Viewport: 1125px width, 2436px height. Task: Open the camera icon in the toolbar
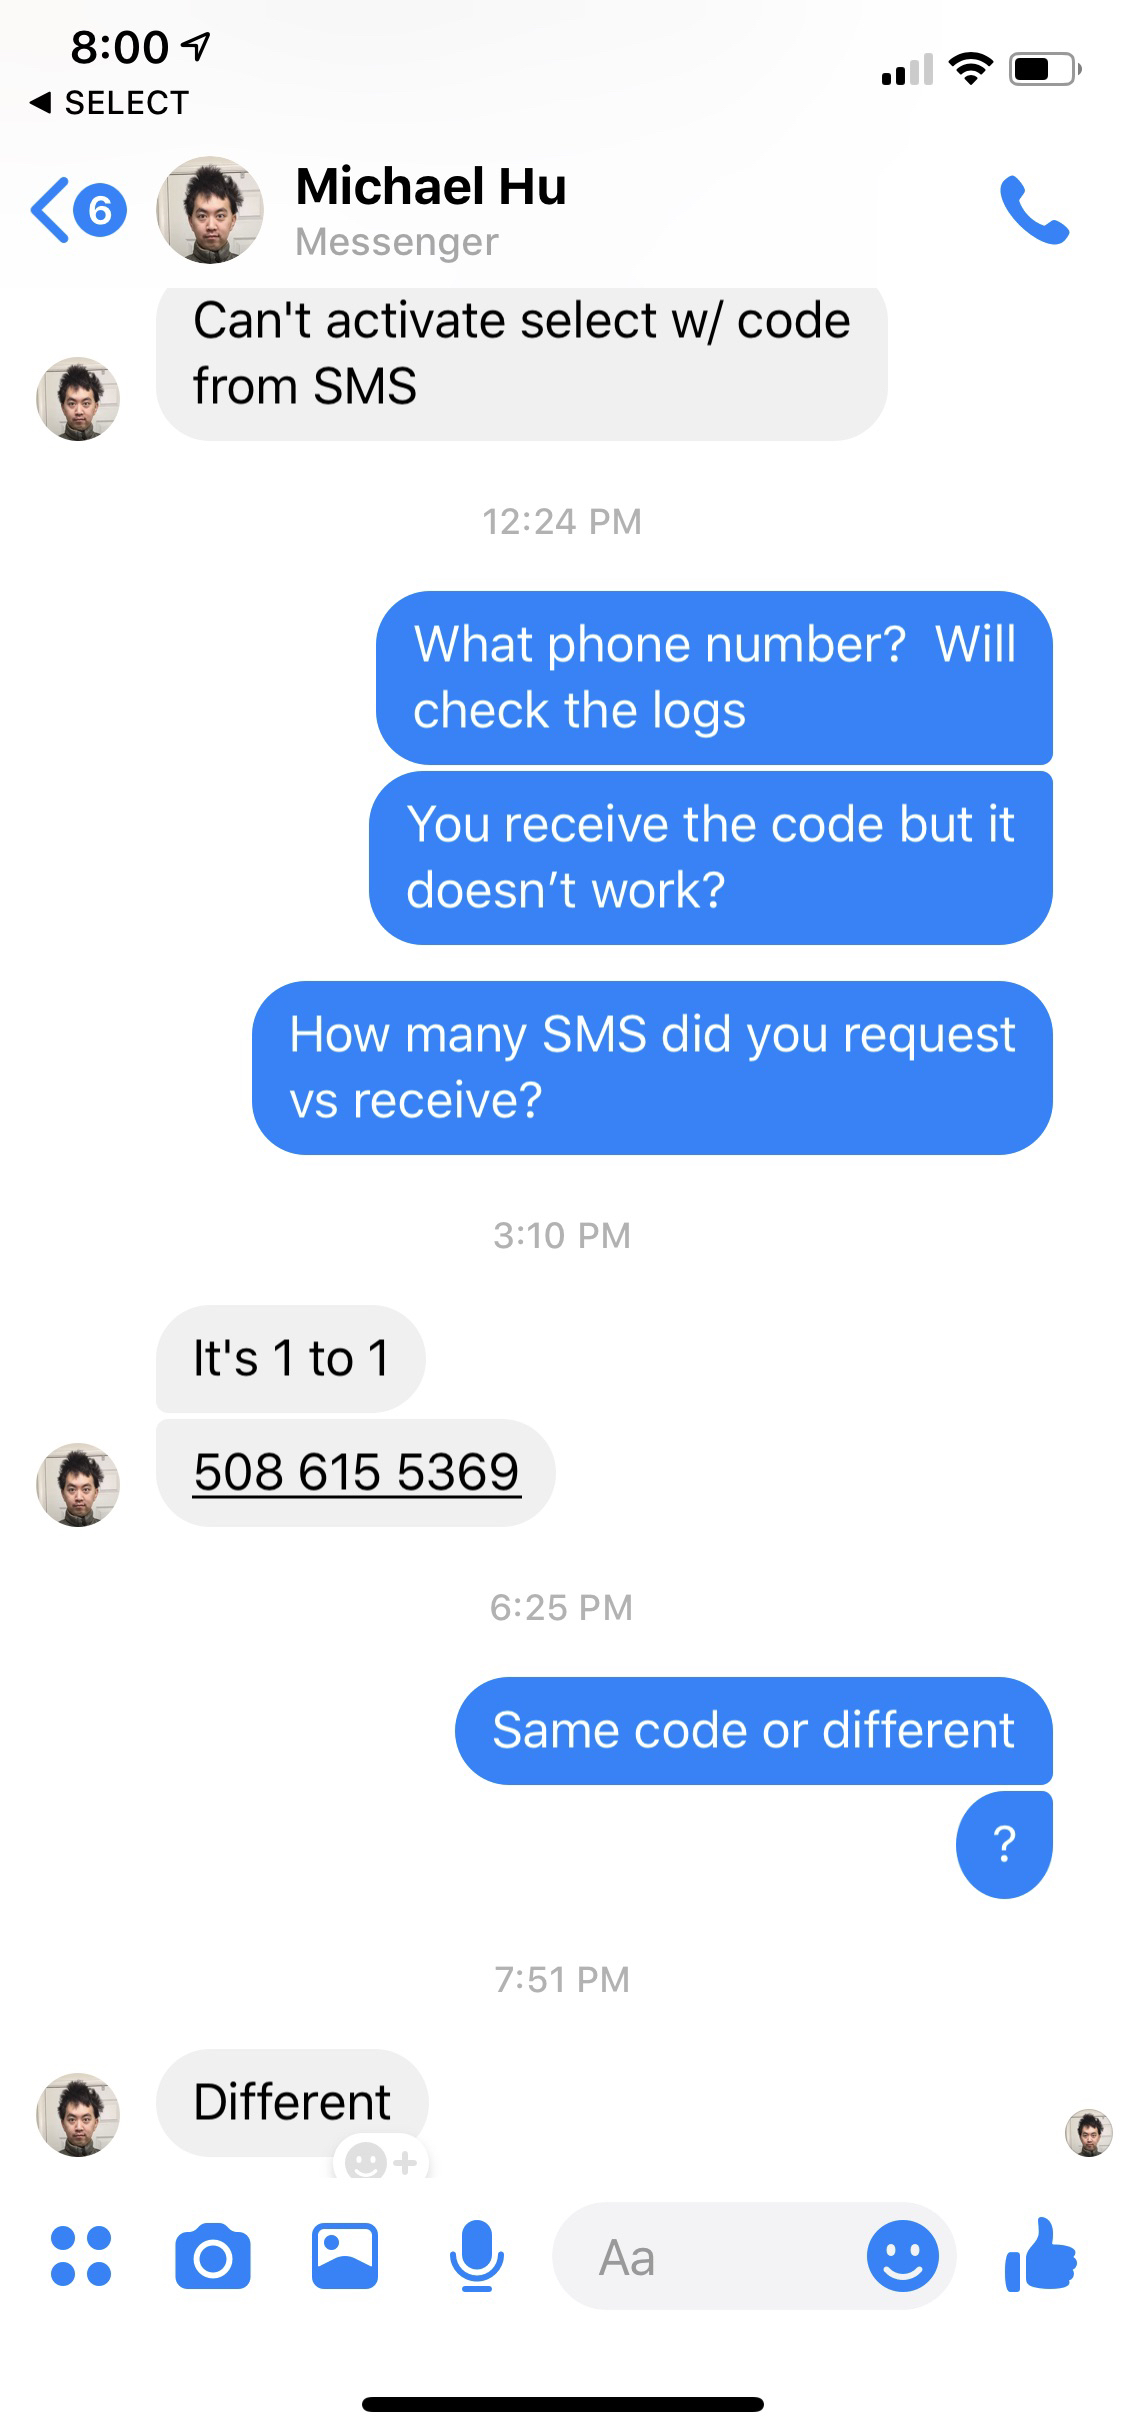(212, 2256)
